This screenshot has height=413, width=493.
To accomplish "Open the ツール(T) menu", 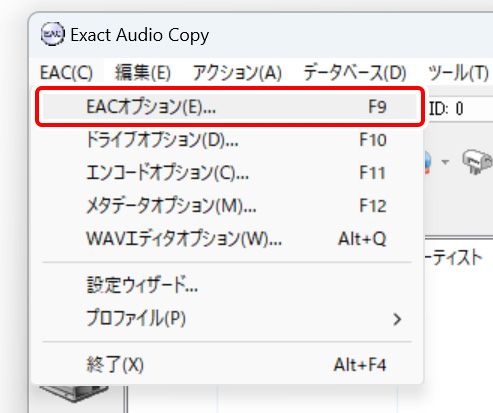I will coord(458,72).
